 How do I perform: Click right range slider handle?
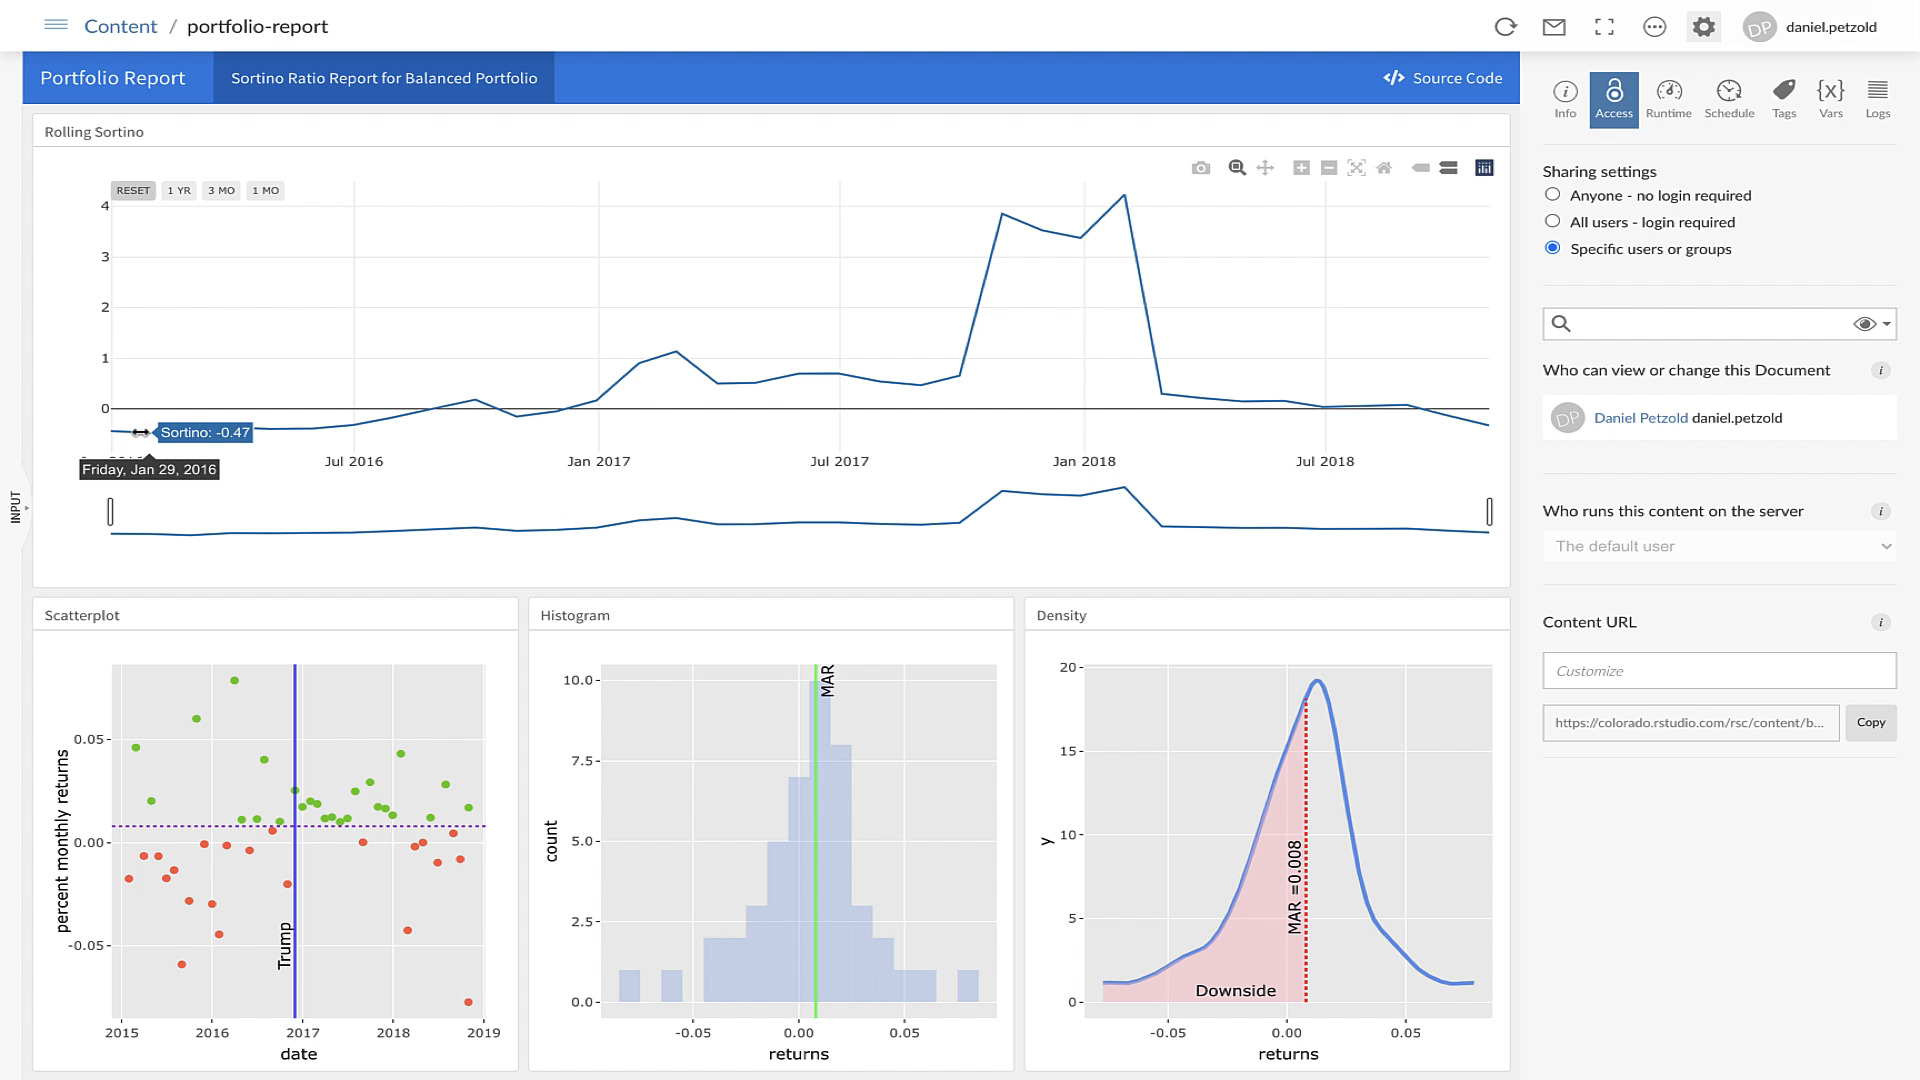coord(1489,512)
